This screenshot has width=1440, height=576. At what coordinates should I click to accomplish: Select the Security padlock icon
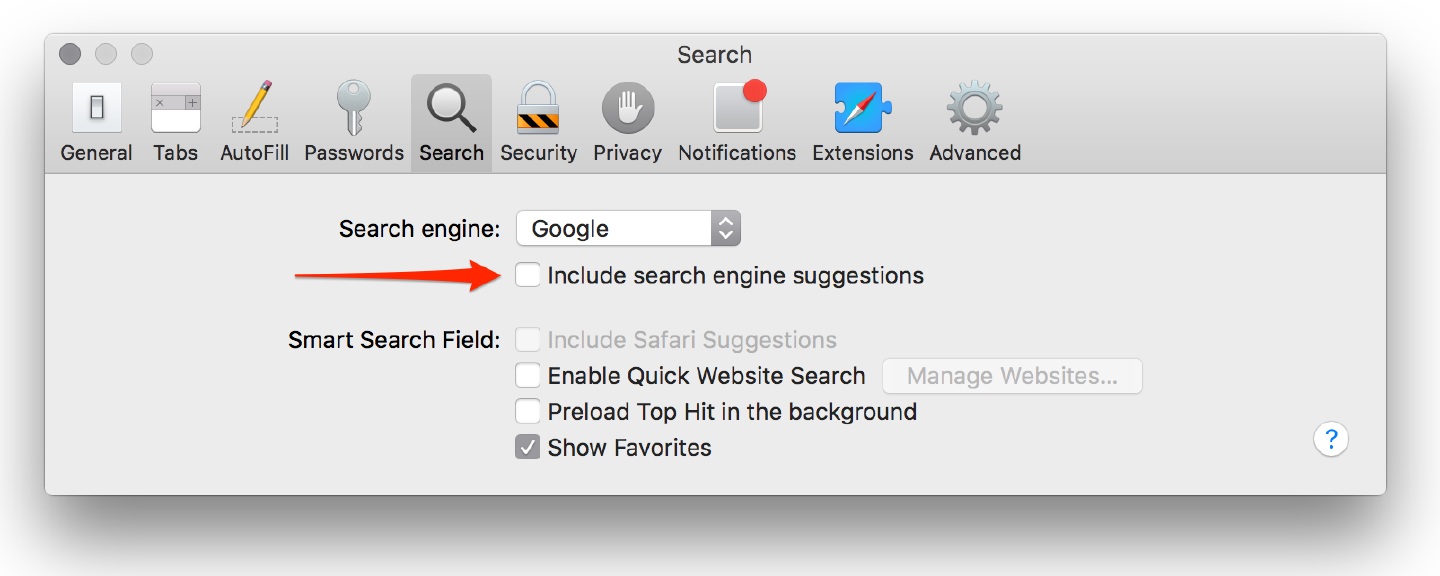click(538, 109)
